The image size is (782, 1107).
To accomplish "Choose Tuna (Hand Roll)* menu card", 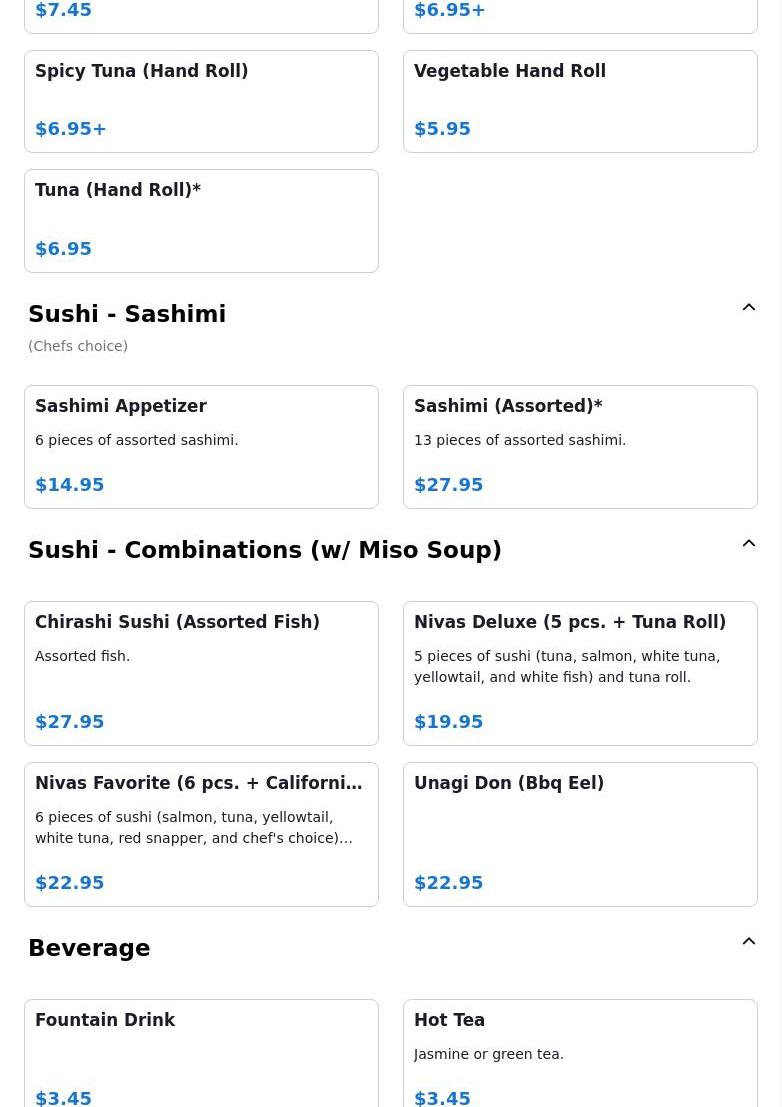I will coord(201,220).
